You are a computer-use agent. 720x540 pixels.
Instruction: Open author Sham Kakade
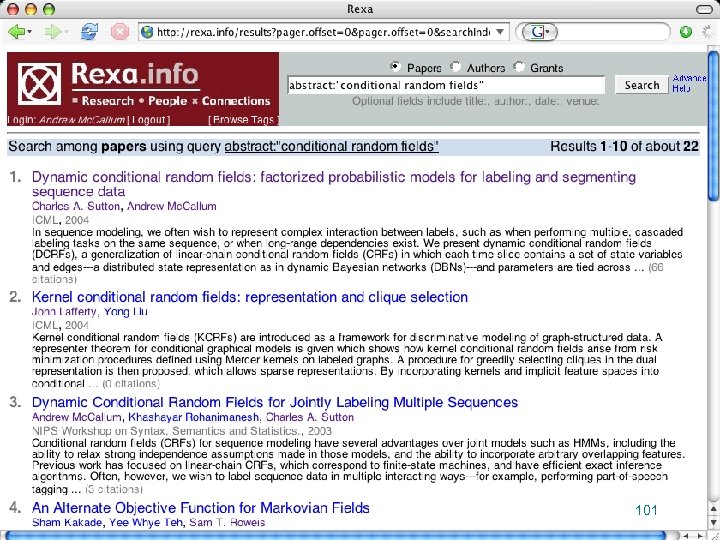coord(65,523)
